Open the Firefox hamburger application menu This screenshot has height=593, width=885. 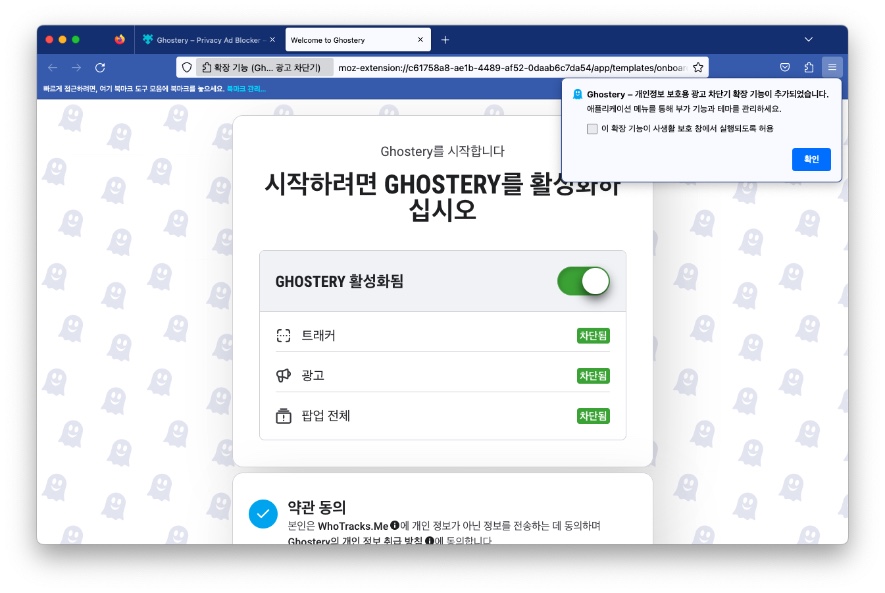coord(832,68)
